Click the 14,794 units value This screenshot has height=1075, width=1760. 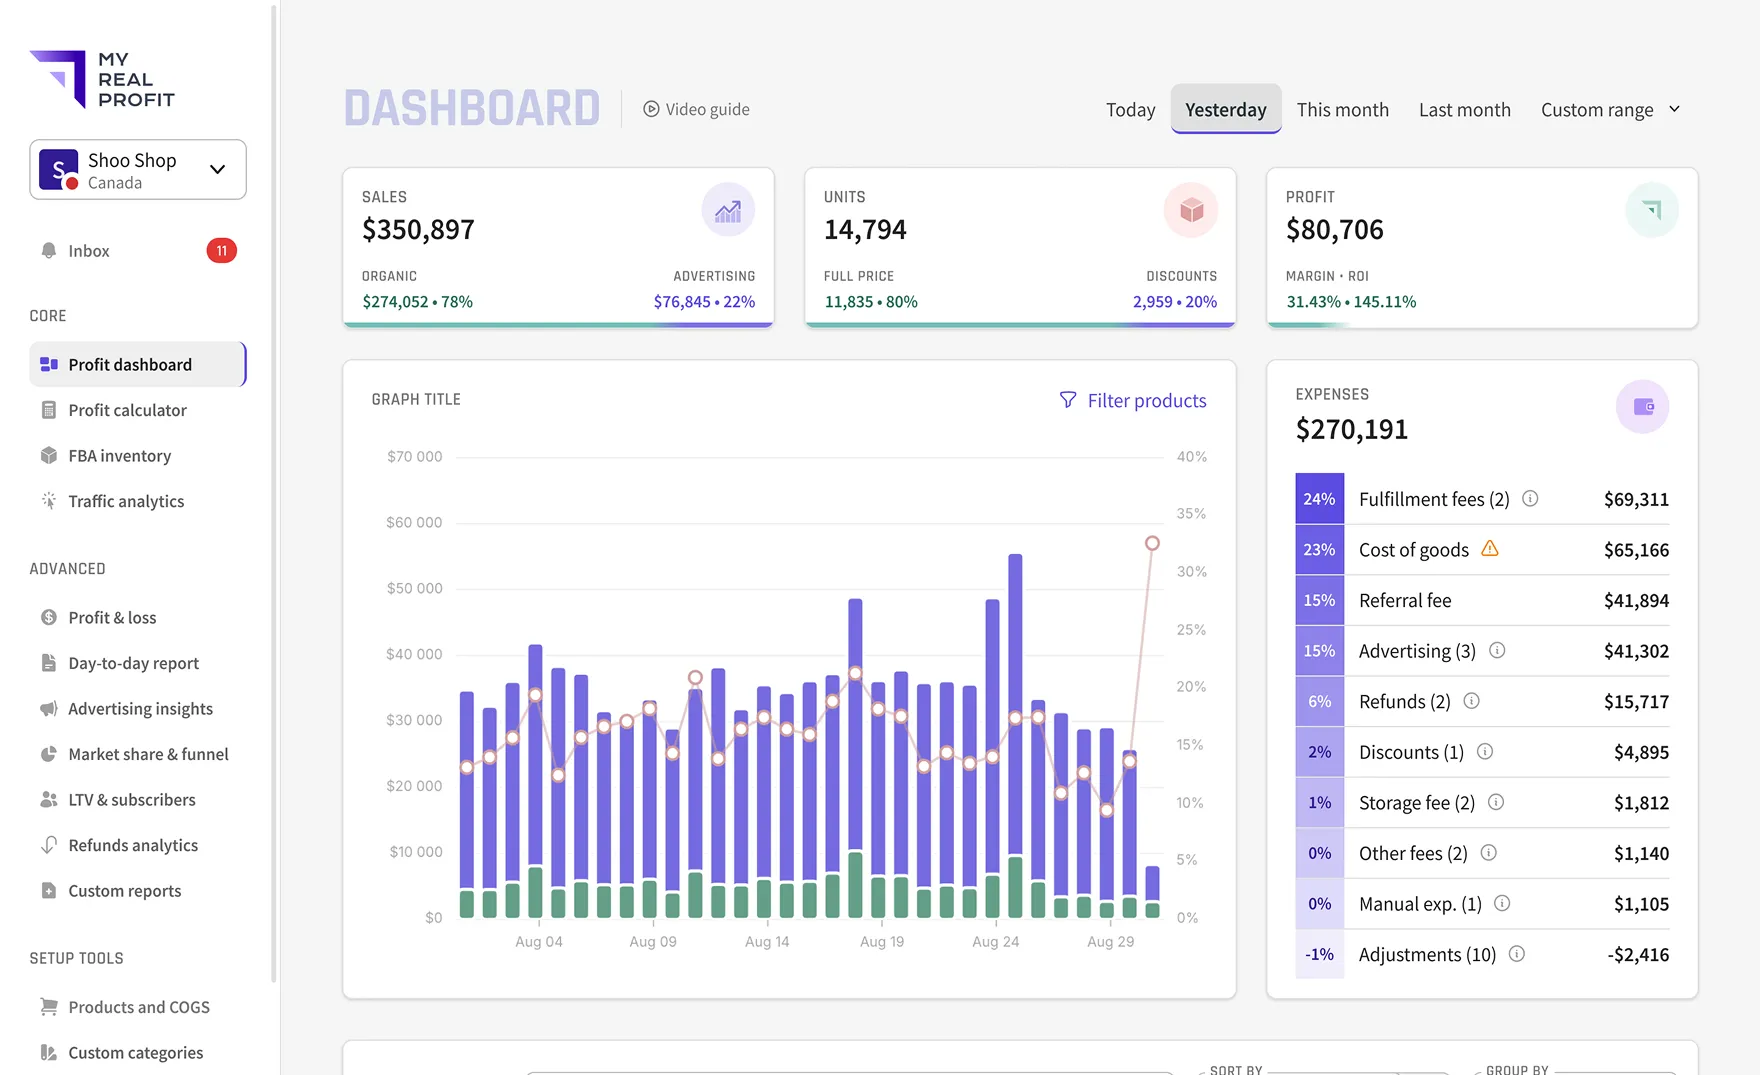click(x=865, y=230)
